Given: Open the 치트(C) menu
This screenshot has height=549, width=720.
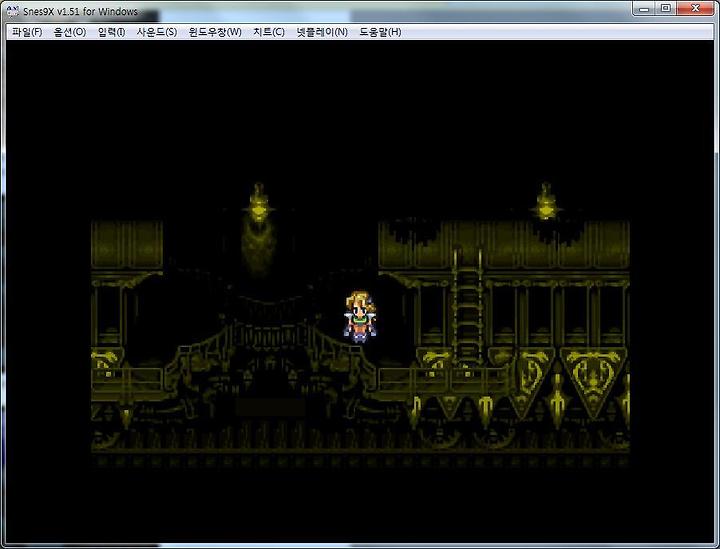Looking at the screenshot, I should click(269, 32).
